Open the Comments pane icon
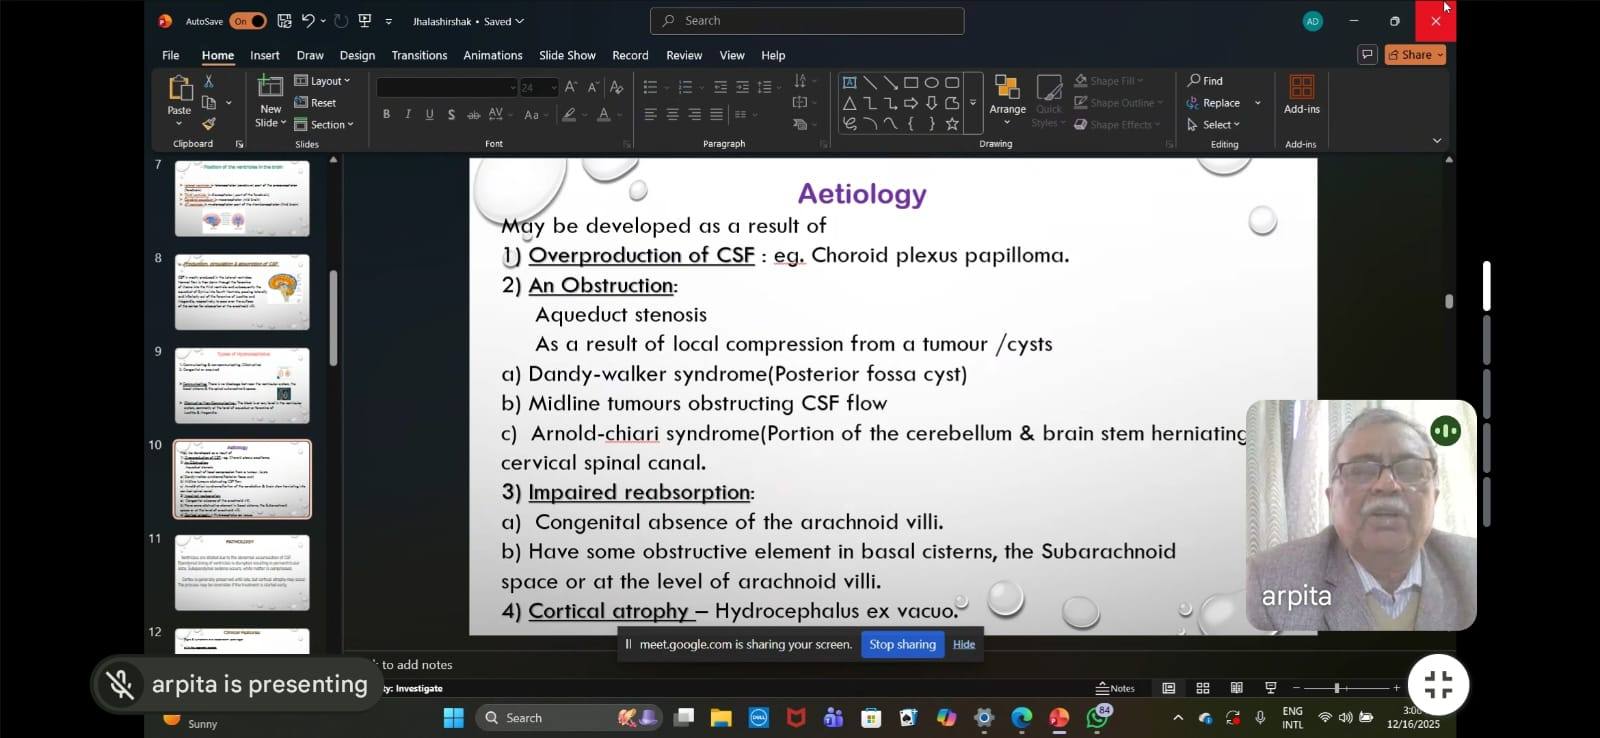This screenshot has width=1600, height=738. [1367, 55]
